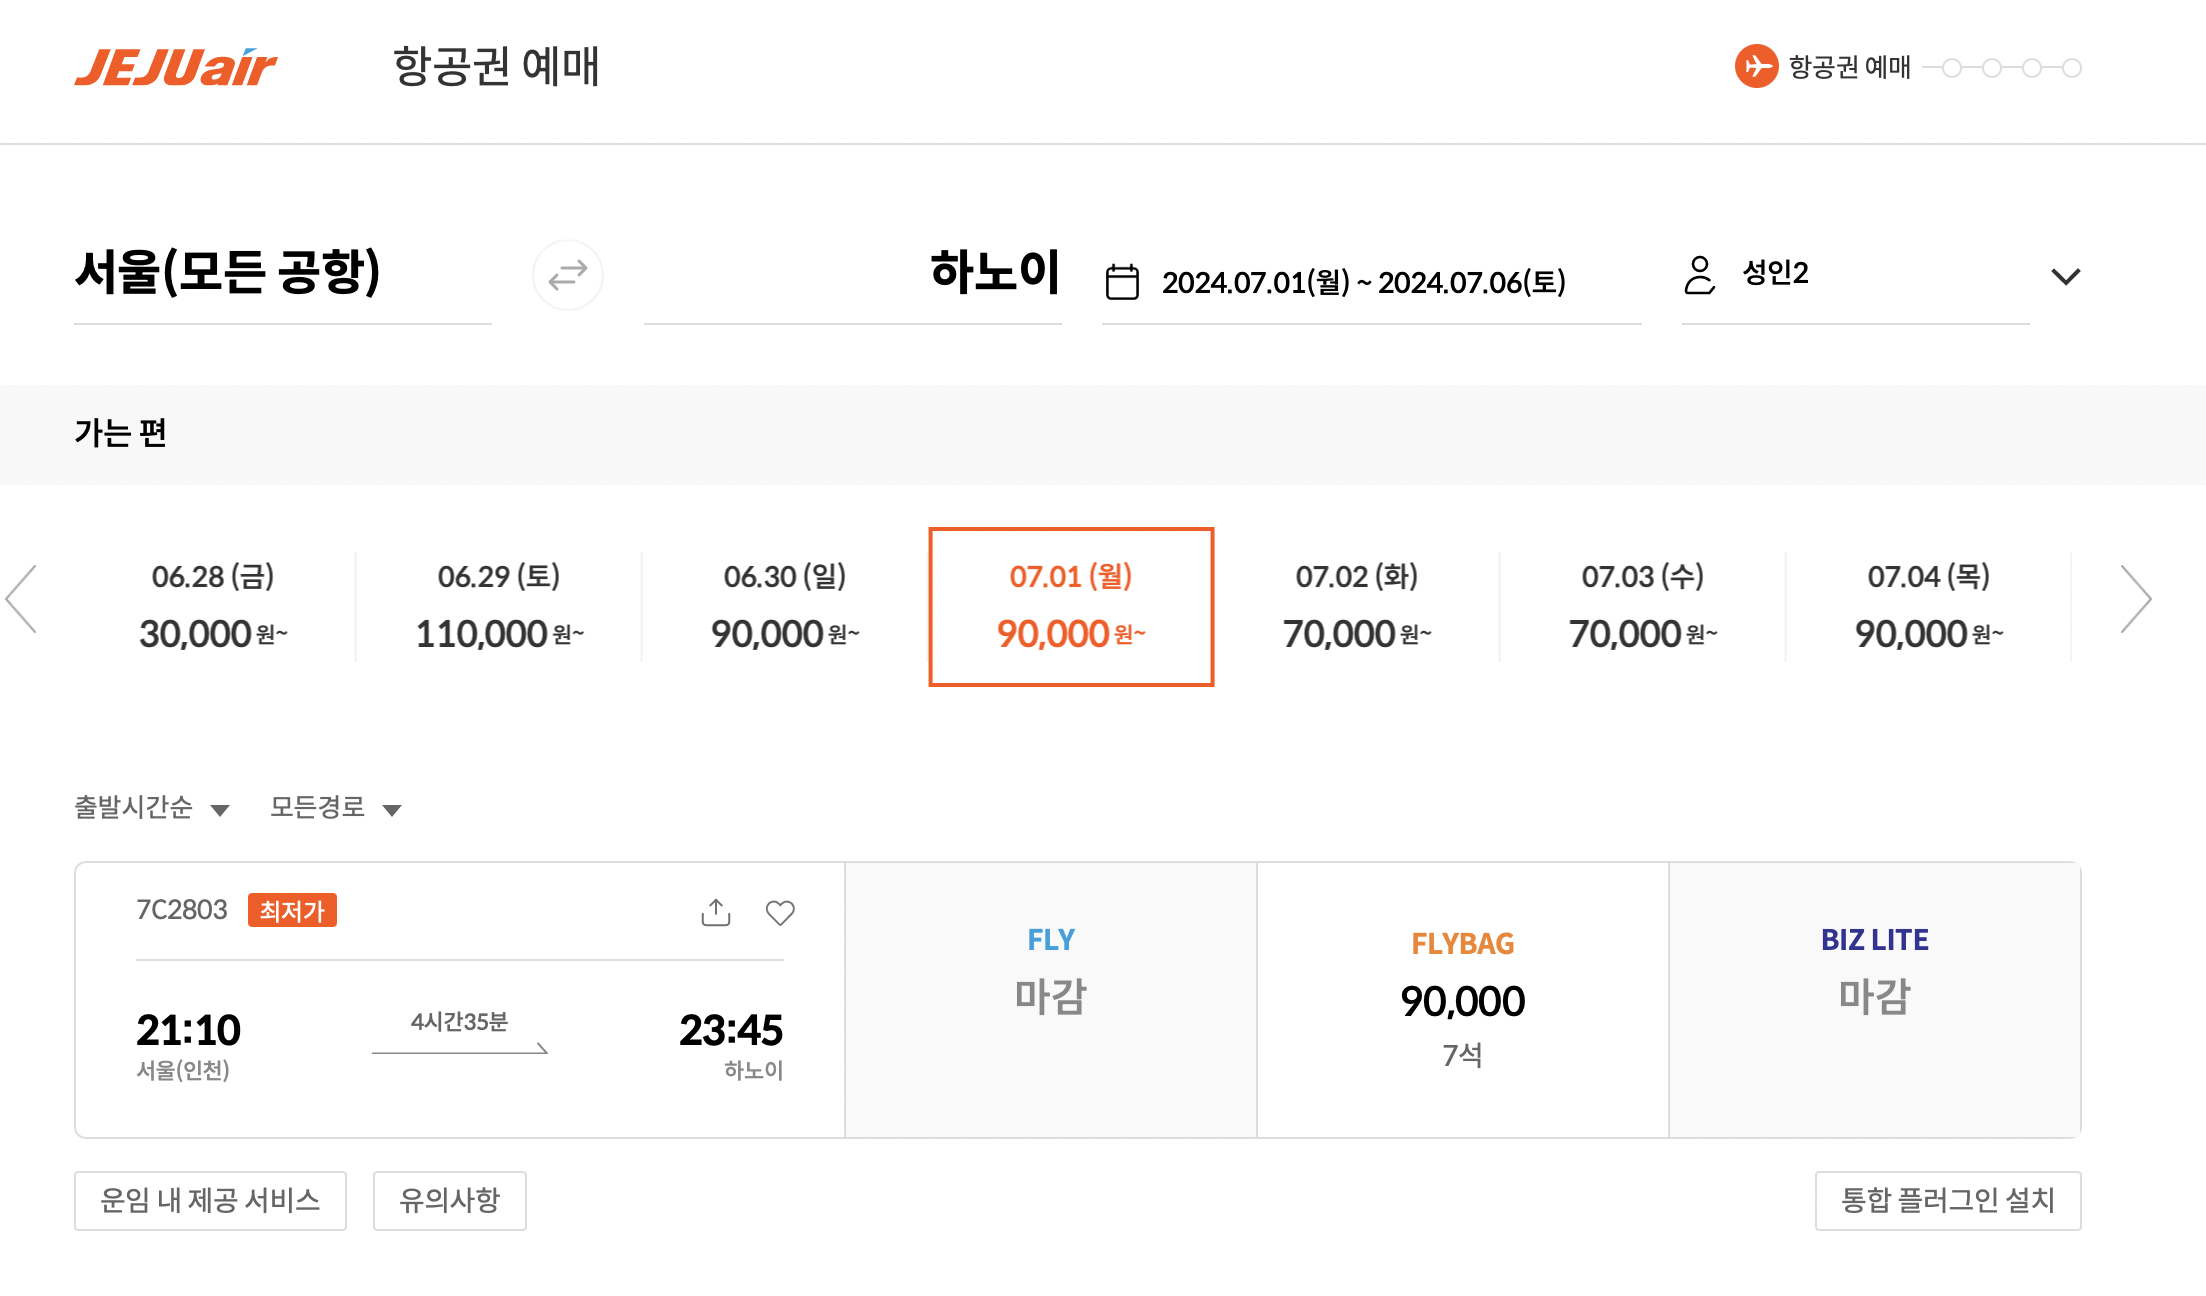Share flight 7C2803 details
This screenshot has height=1296, width=2206.
pos(715,911)
